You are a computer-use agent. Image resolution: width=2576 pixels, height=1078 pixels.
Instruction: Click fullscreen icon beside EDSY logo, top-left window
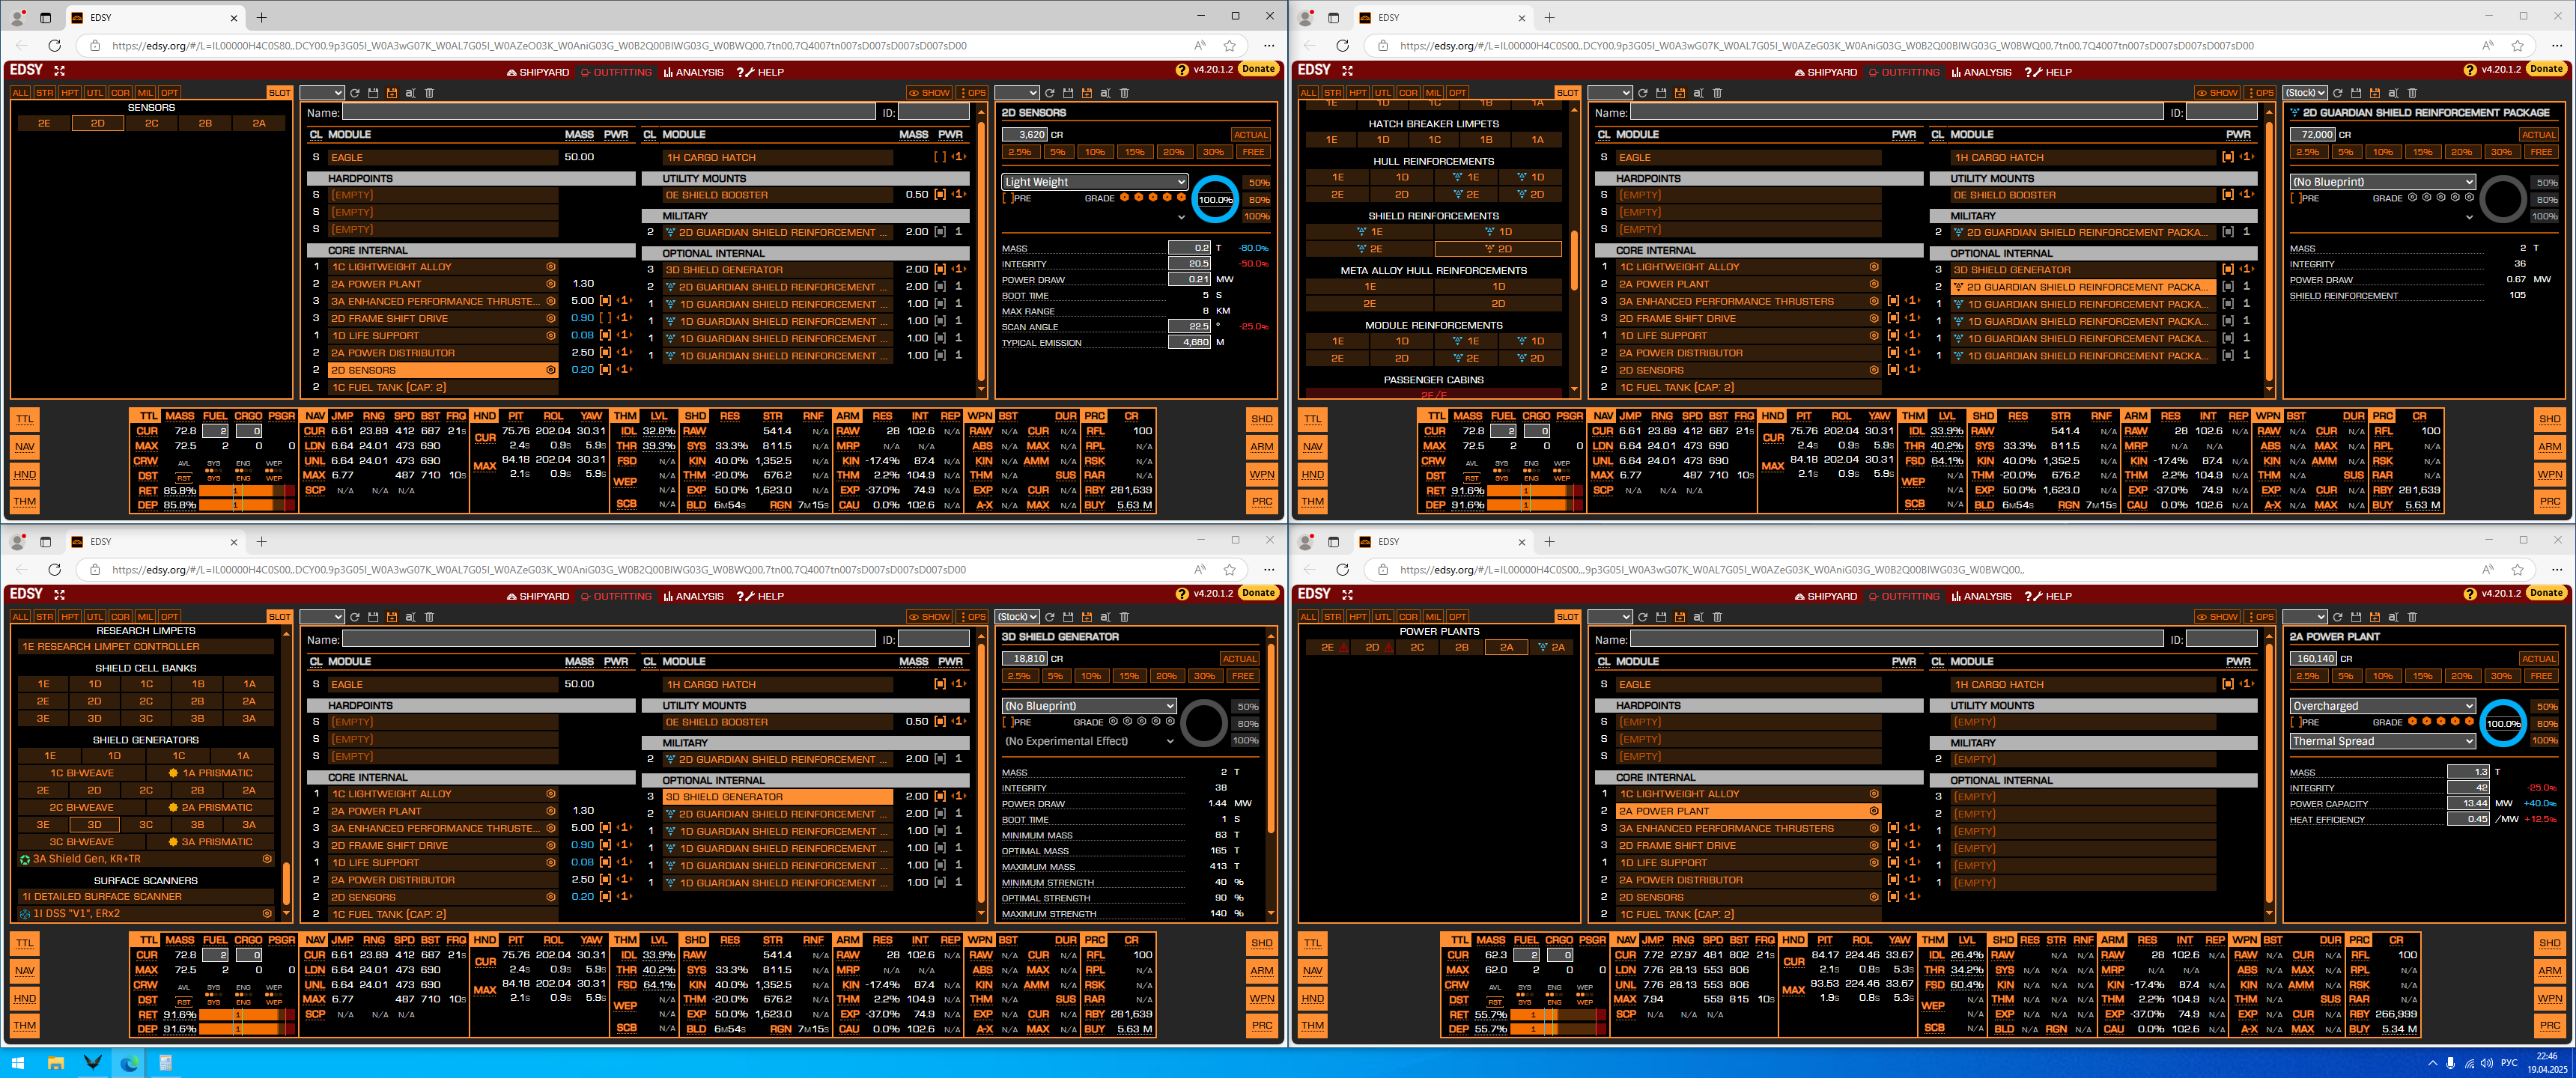[x=59, y=70]
